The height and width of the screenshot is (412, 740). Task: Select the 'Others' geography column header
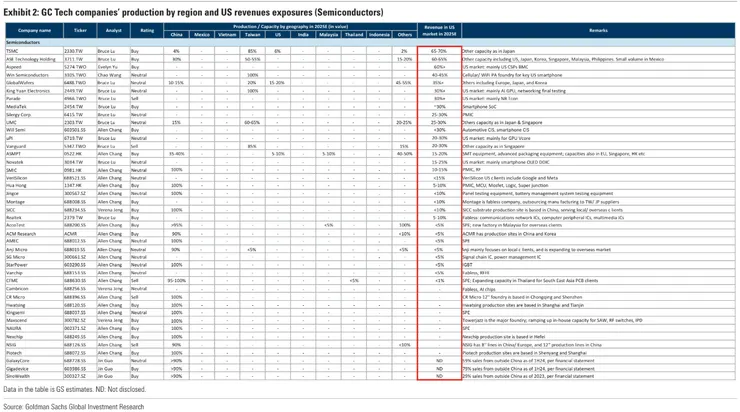(x=404, y=34)
